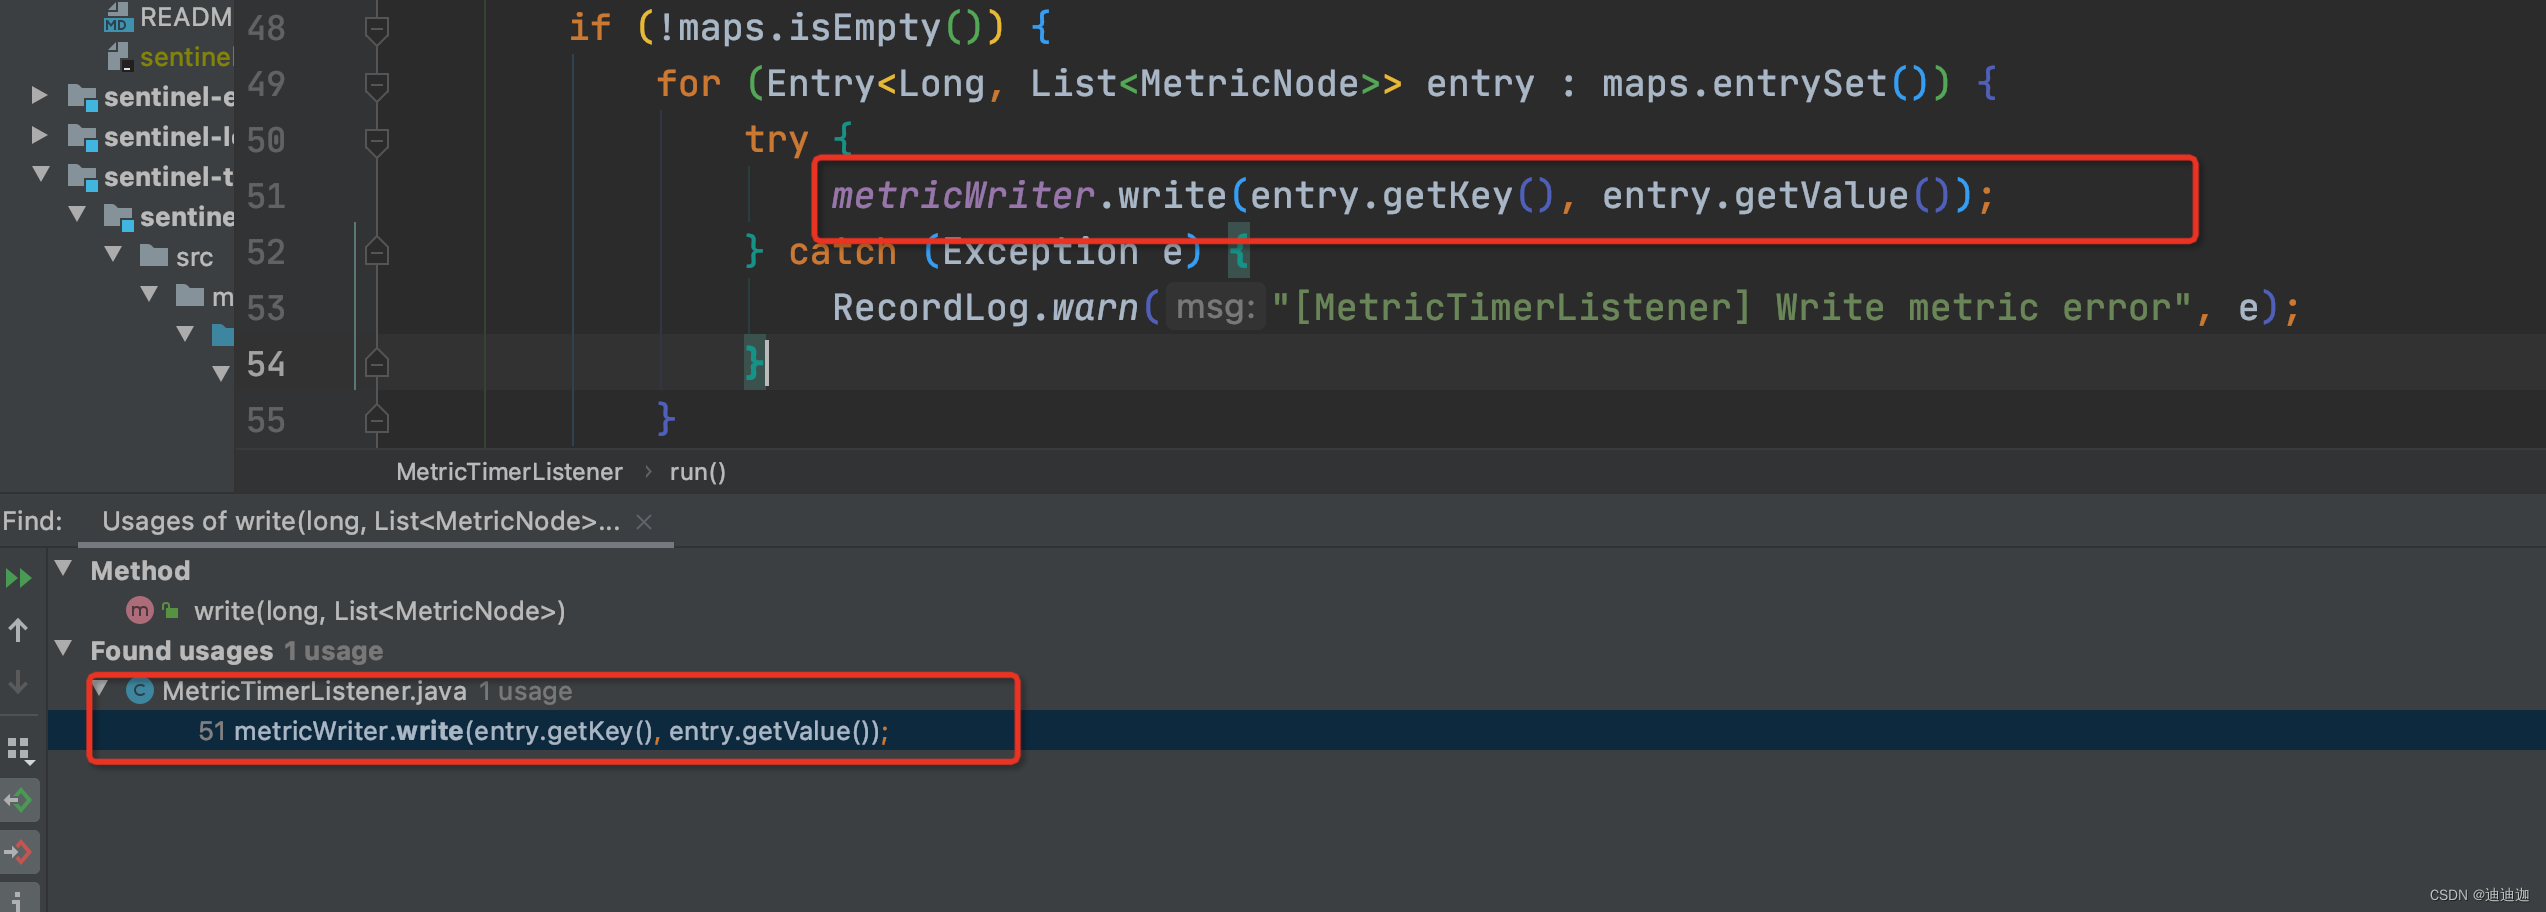Click the pink method 'm' icon

139,610
